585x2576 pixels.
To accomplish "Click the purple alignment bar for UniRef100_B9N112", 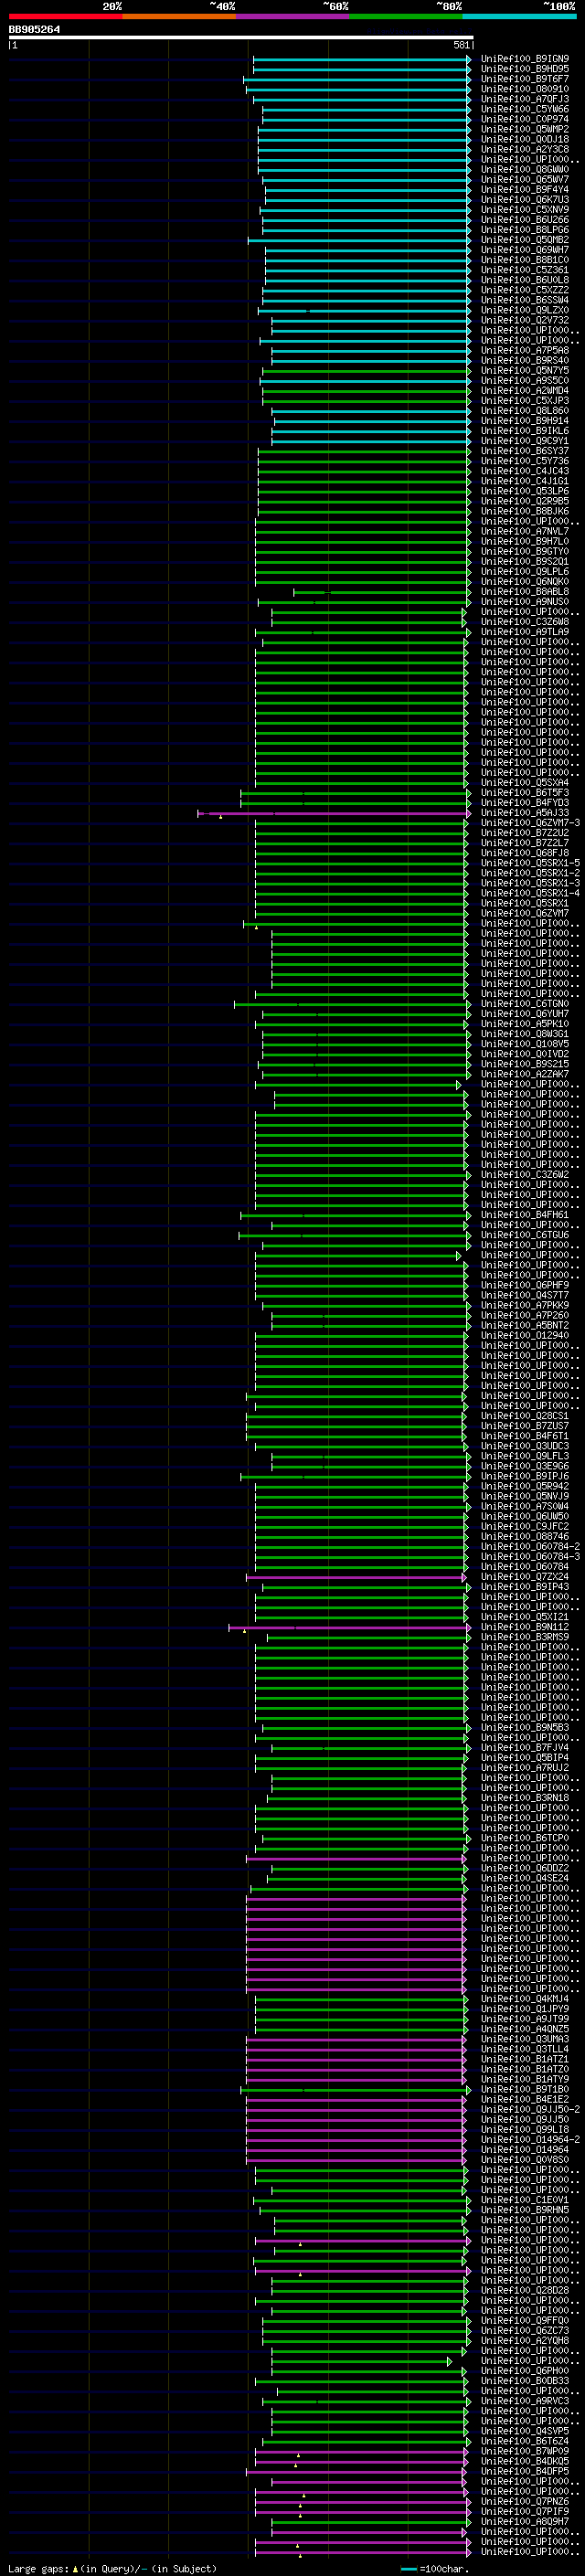I will click(x=349, y=1627).
